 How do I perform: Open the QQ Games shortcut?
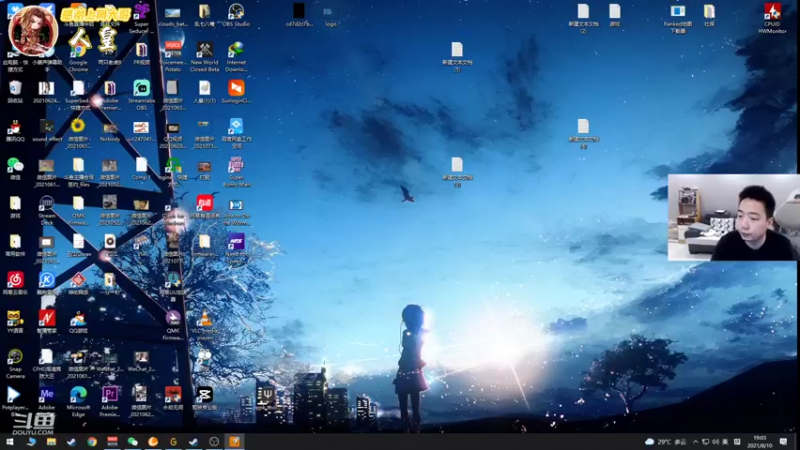click(78, 322)
